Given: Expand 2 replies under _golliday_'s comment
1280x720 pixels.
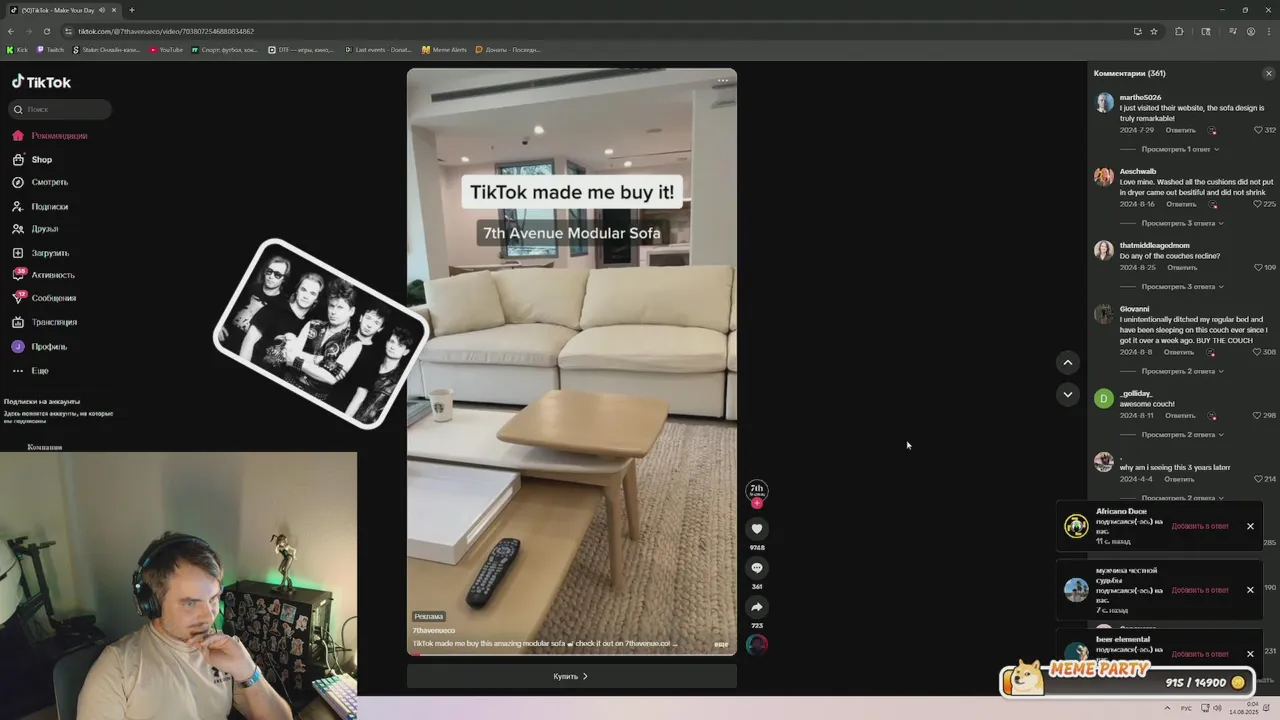Looking at the screenshot, I should (x=1182, y=435).
